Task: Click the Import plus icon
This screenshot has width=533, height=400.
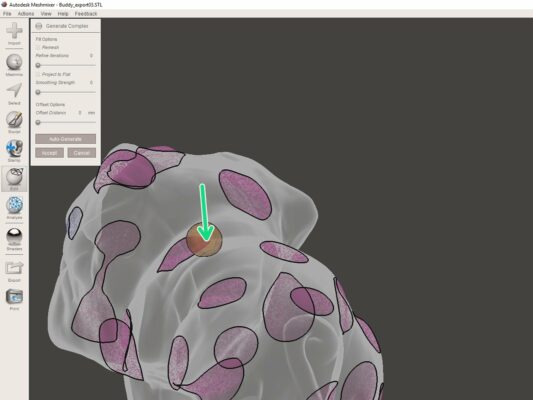Action: (14, 32)
